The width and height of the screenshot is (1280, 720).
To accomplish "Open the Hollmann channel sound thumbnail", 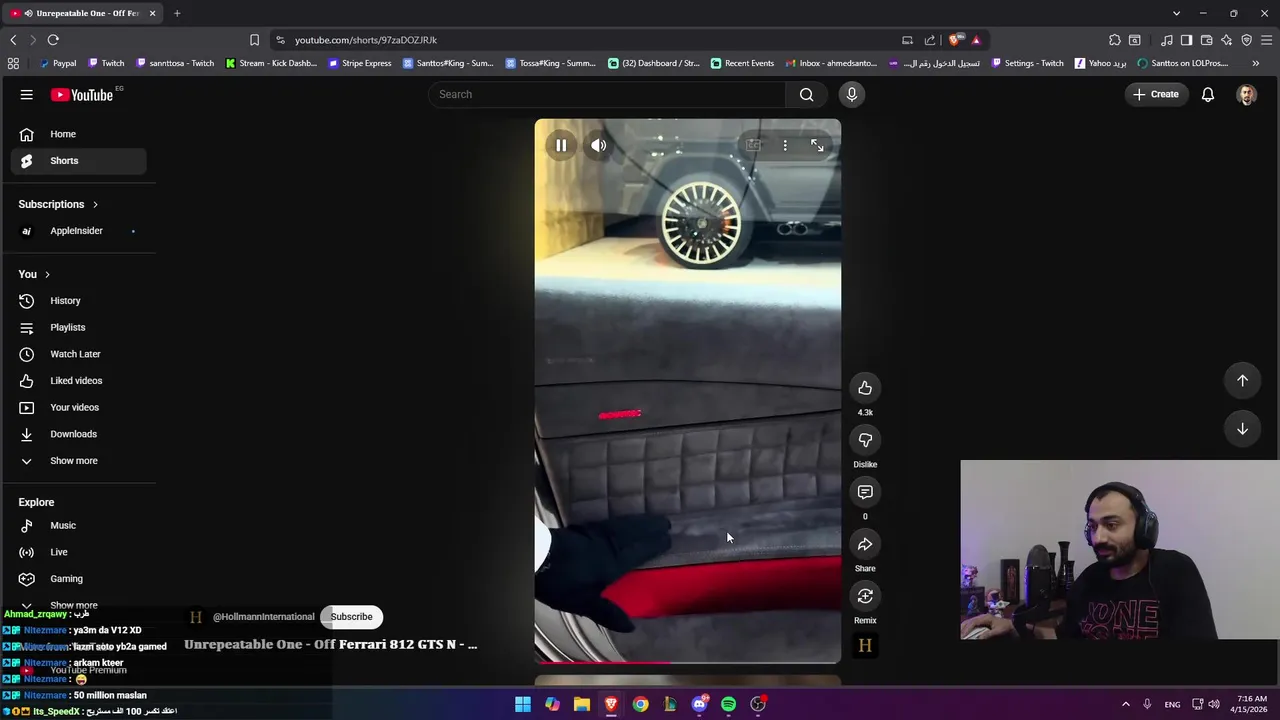I will click(x=865, y=646).
